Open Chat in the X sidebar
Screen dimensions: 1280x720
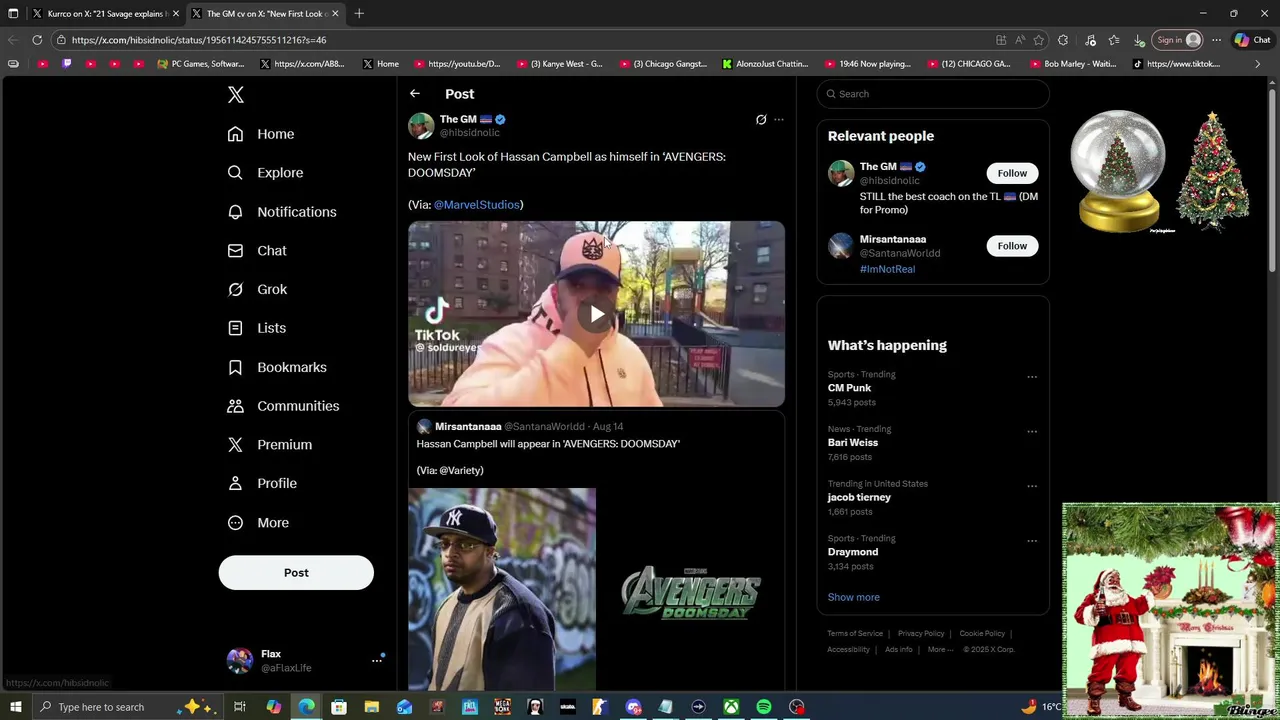[x=257, y=251]
